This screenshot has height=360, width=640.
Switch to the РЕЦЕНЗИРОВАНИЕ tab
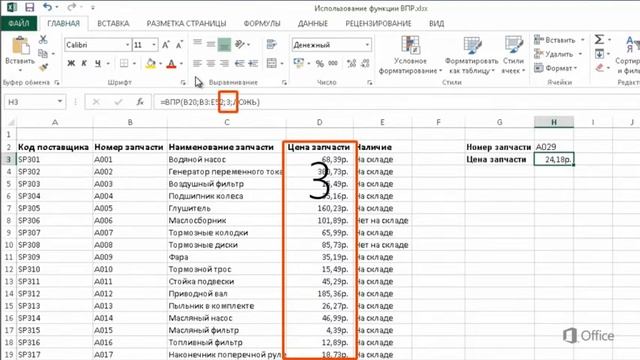point(378,23)
